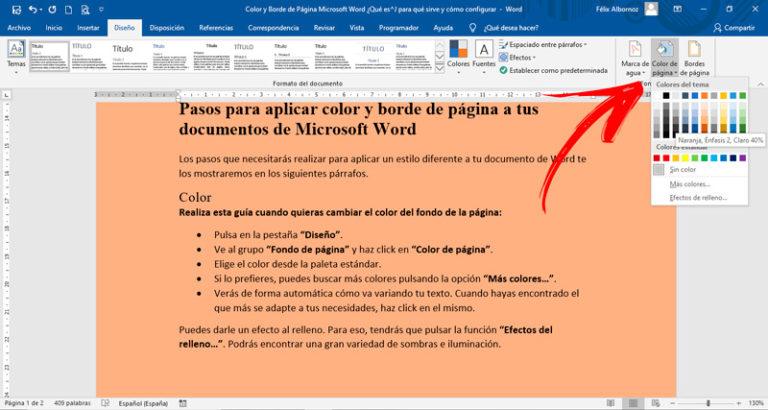Open the Colores palette button
768x410 pixels.
[x=458, y=56]
